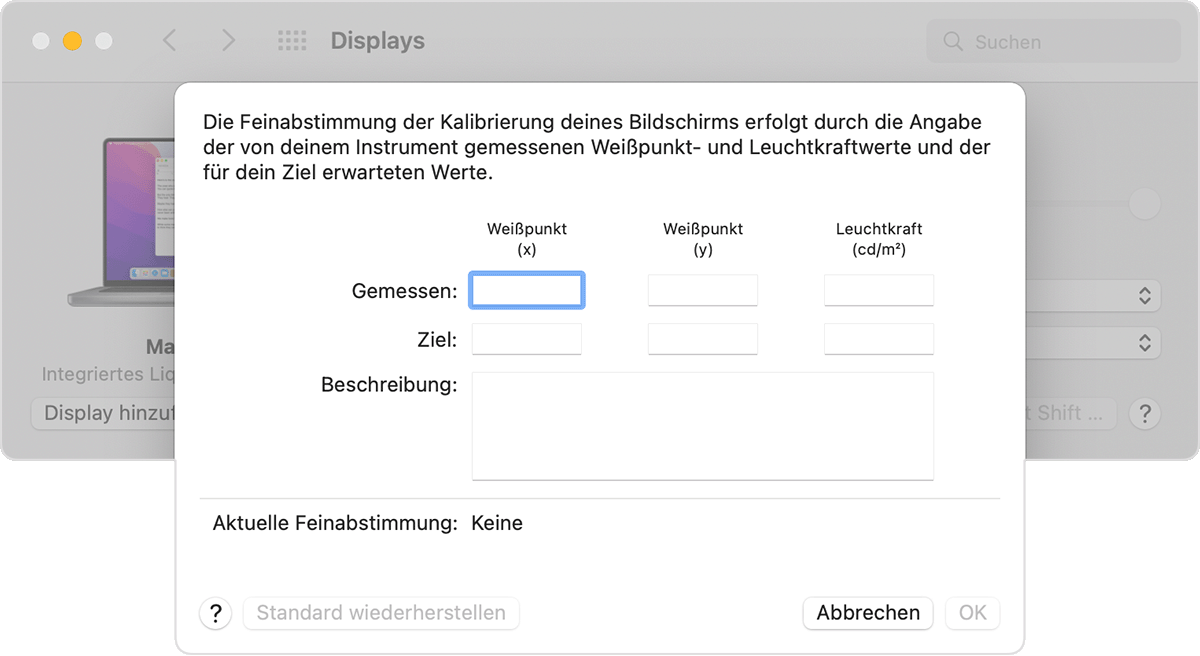Open the show-all grid icon
1200x656 pixels.
point(291,41)
